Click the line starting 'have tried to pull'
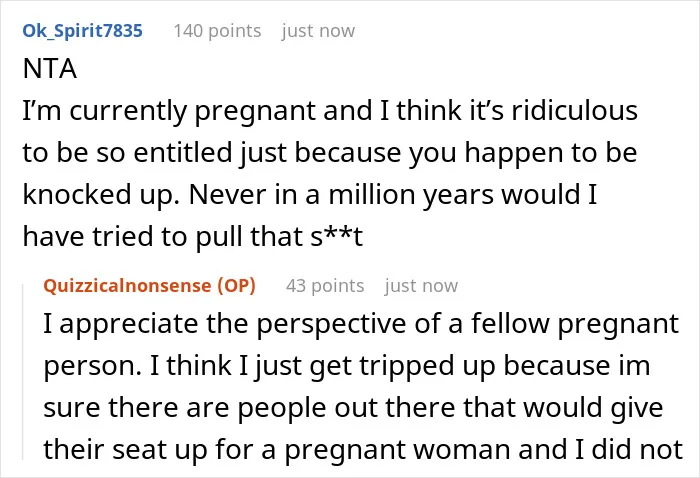This screenshot has width=700, height=478. click(193, 236)
